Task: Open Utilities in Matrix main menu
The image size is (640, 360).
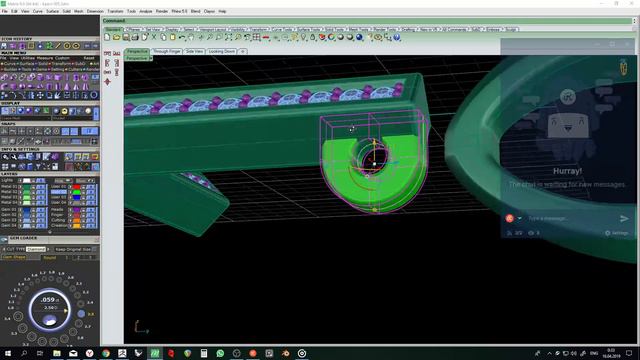Action: coord(27,58)
